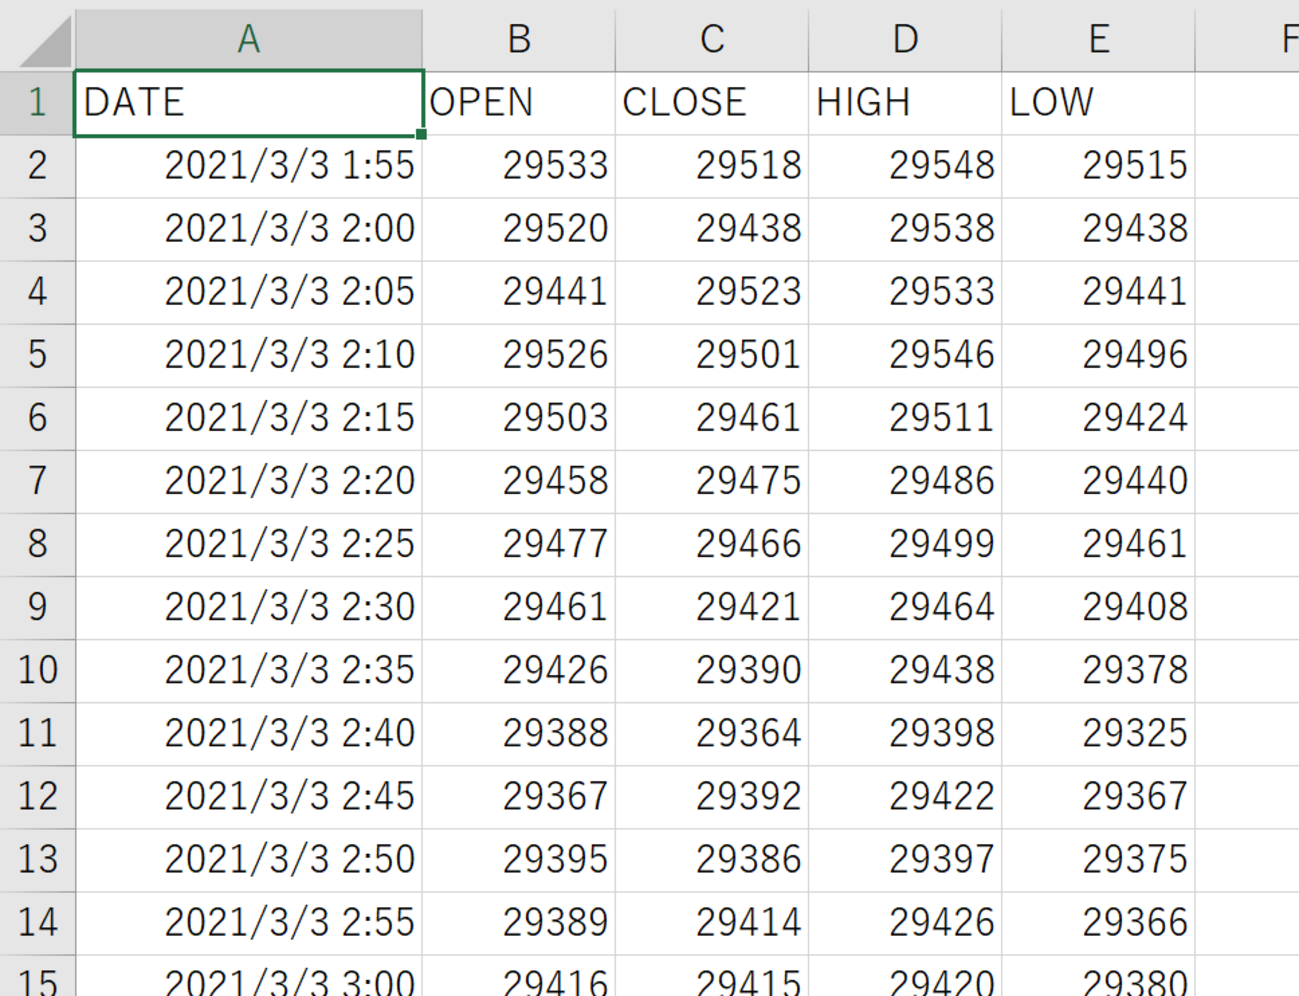Select row 1 header
Viewport: 1299px width, 996px height.
[38, 103]
